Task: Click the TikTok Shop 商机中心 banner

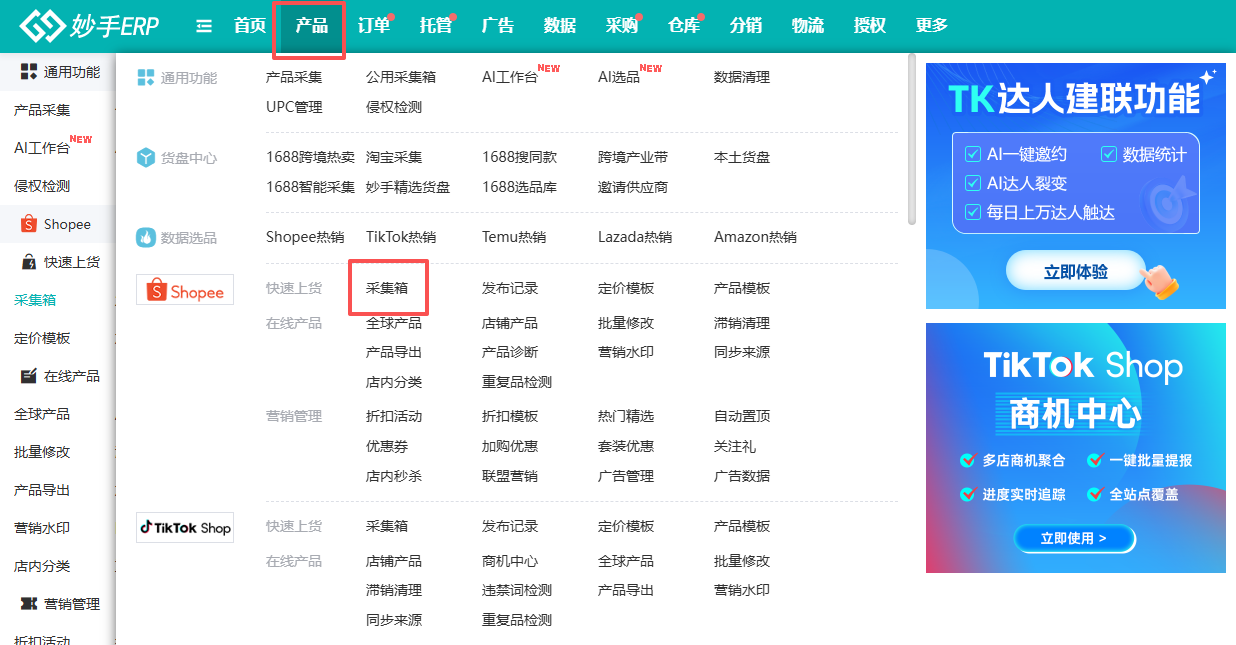Action: 1076,448
